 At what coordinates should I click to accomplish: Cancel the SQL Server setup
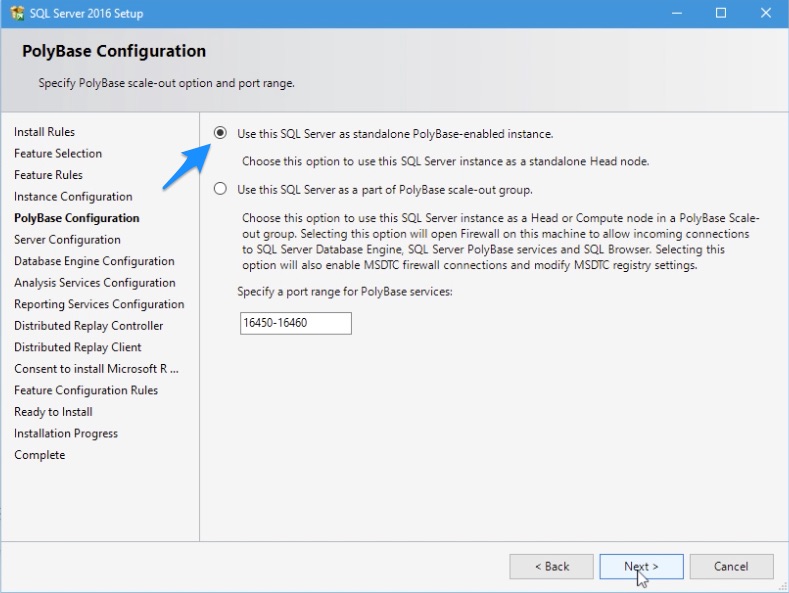(x=731, y=567)
